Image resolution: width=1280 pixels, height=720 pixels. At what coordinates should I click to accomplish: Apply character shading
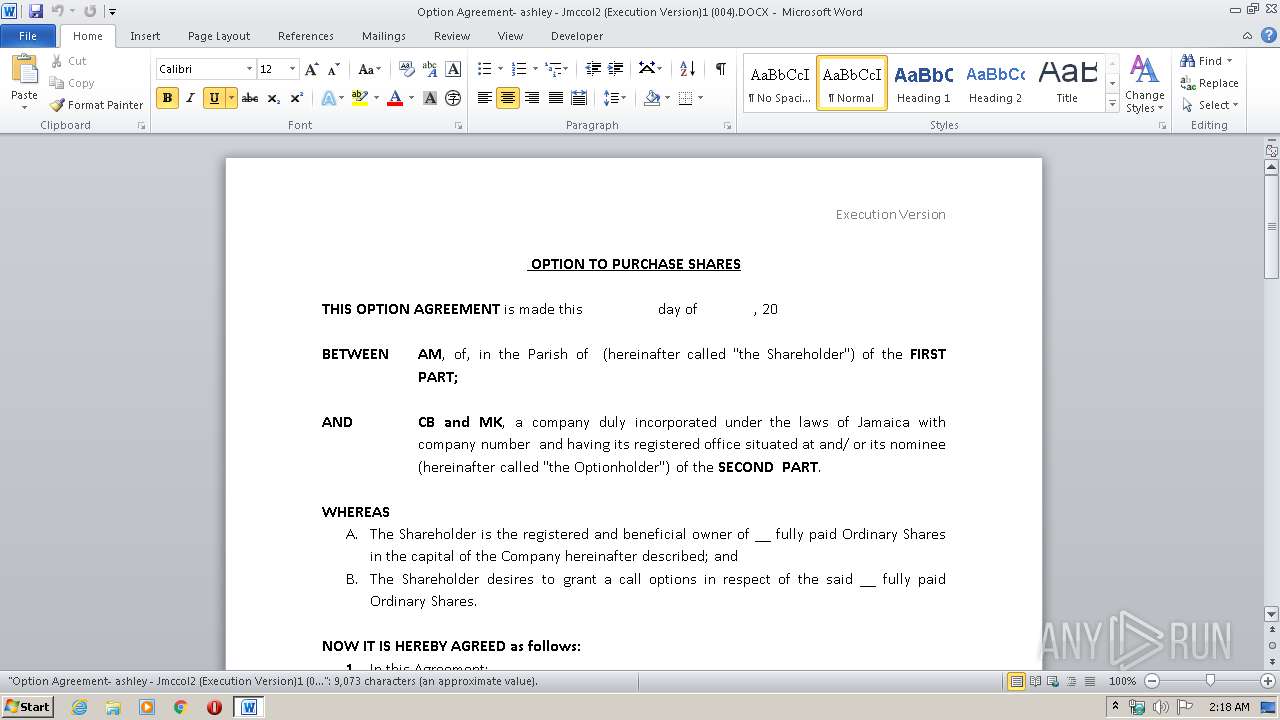[x=430, y=98]
